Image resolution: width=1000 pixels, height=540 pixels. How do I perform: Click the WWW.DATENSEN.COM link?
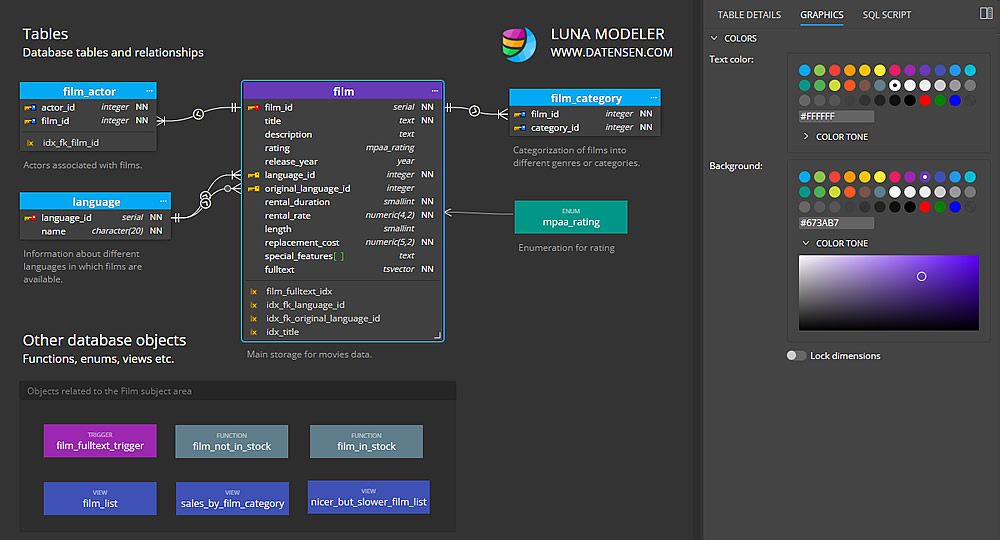[x=611, y=52]
